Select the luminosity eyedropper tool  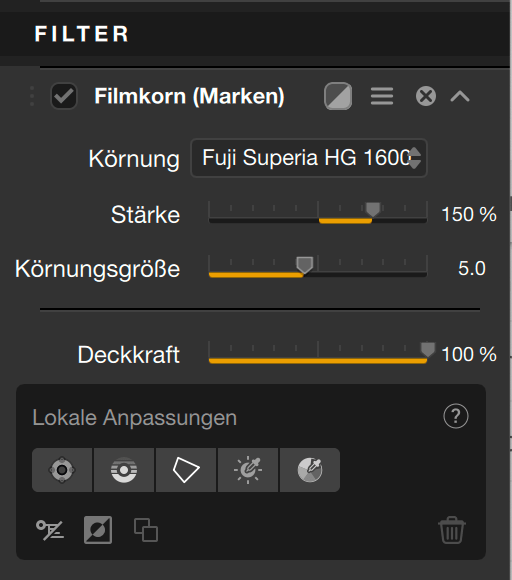pyautogui.click(x=248, y=470)
